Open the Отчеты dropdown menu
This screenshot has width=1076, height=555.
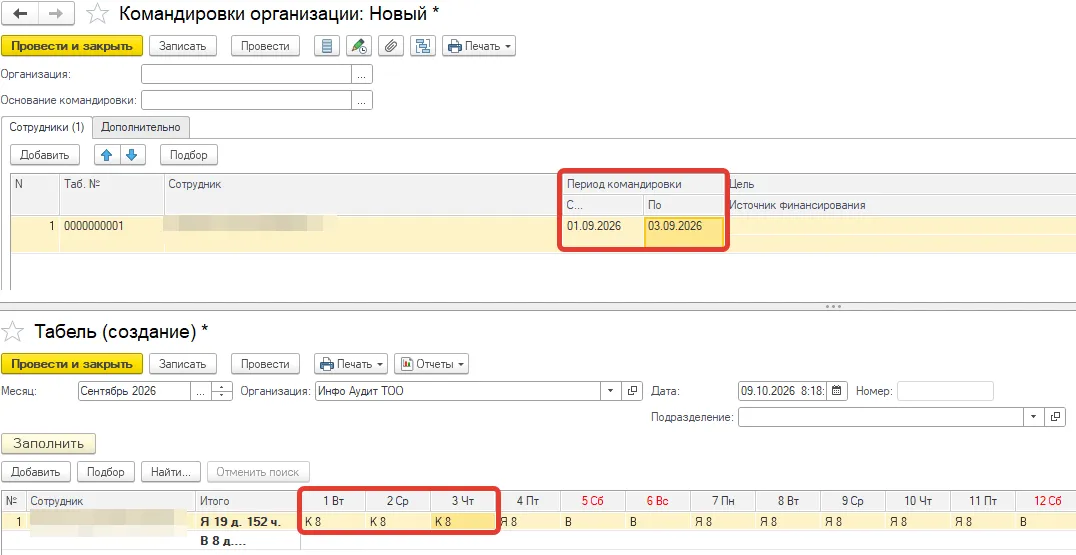click(432, 364)
